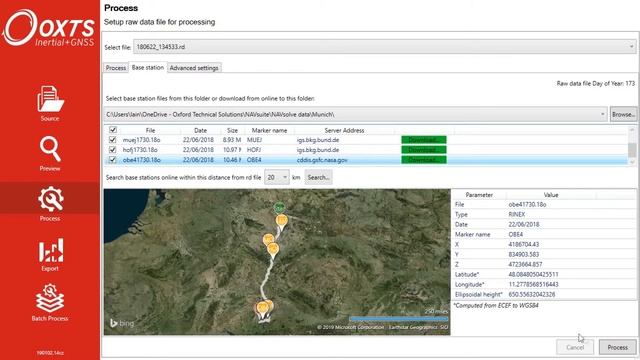The image size is (640, 360).
Task: Select the file name hofj1730.18o
Action: [x=140, y=150]
